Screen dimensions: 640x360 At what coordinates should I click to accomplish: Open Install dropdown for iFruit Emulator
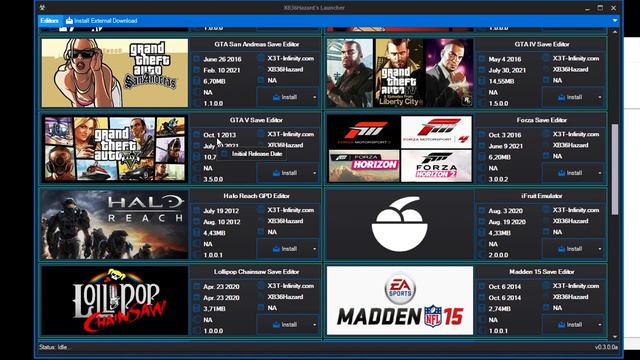(x=600, y=249)
